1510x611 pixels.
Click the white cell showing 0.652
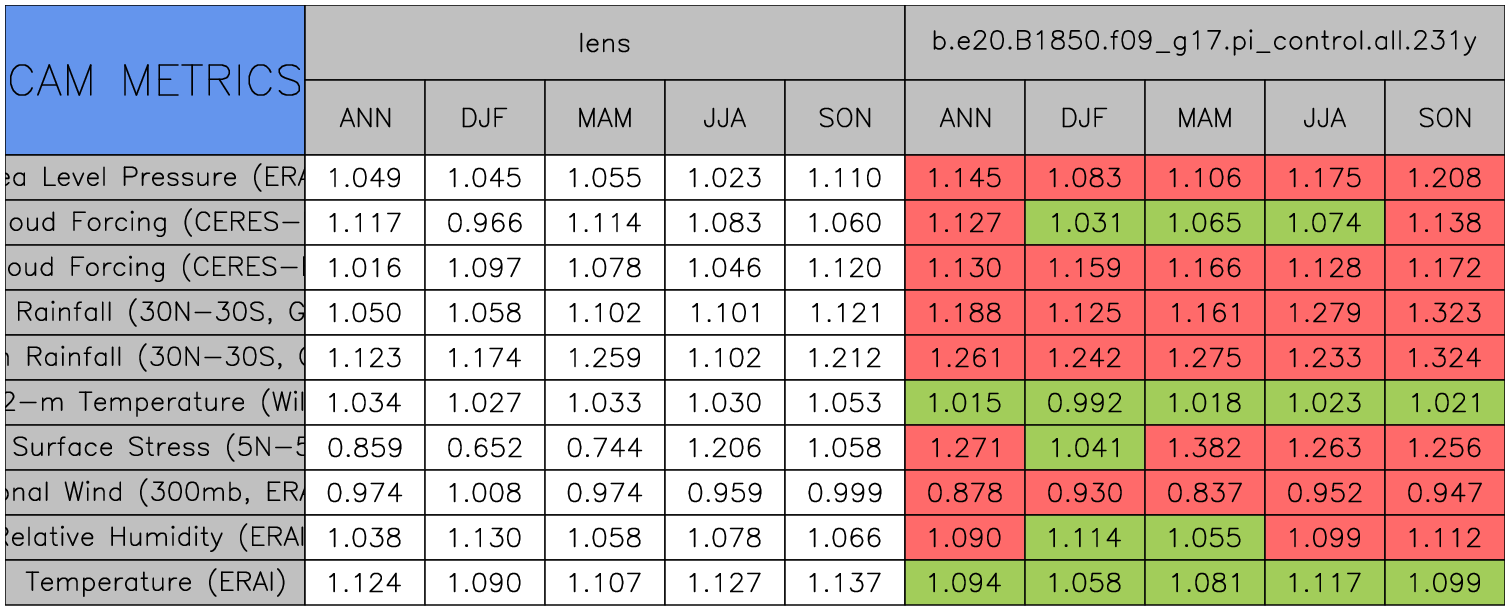coord(484,447)
